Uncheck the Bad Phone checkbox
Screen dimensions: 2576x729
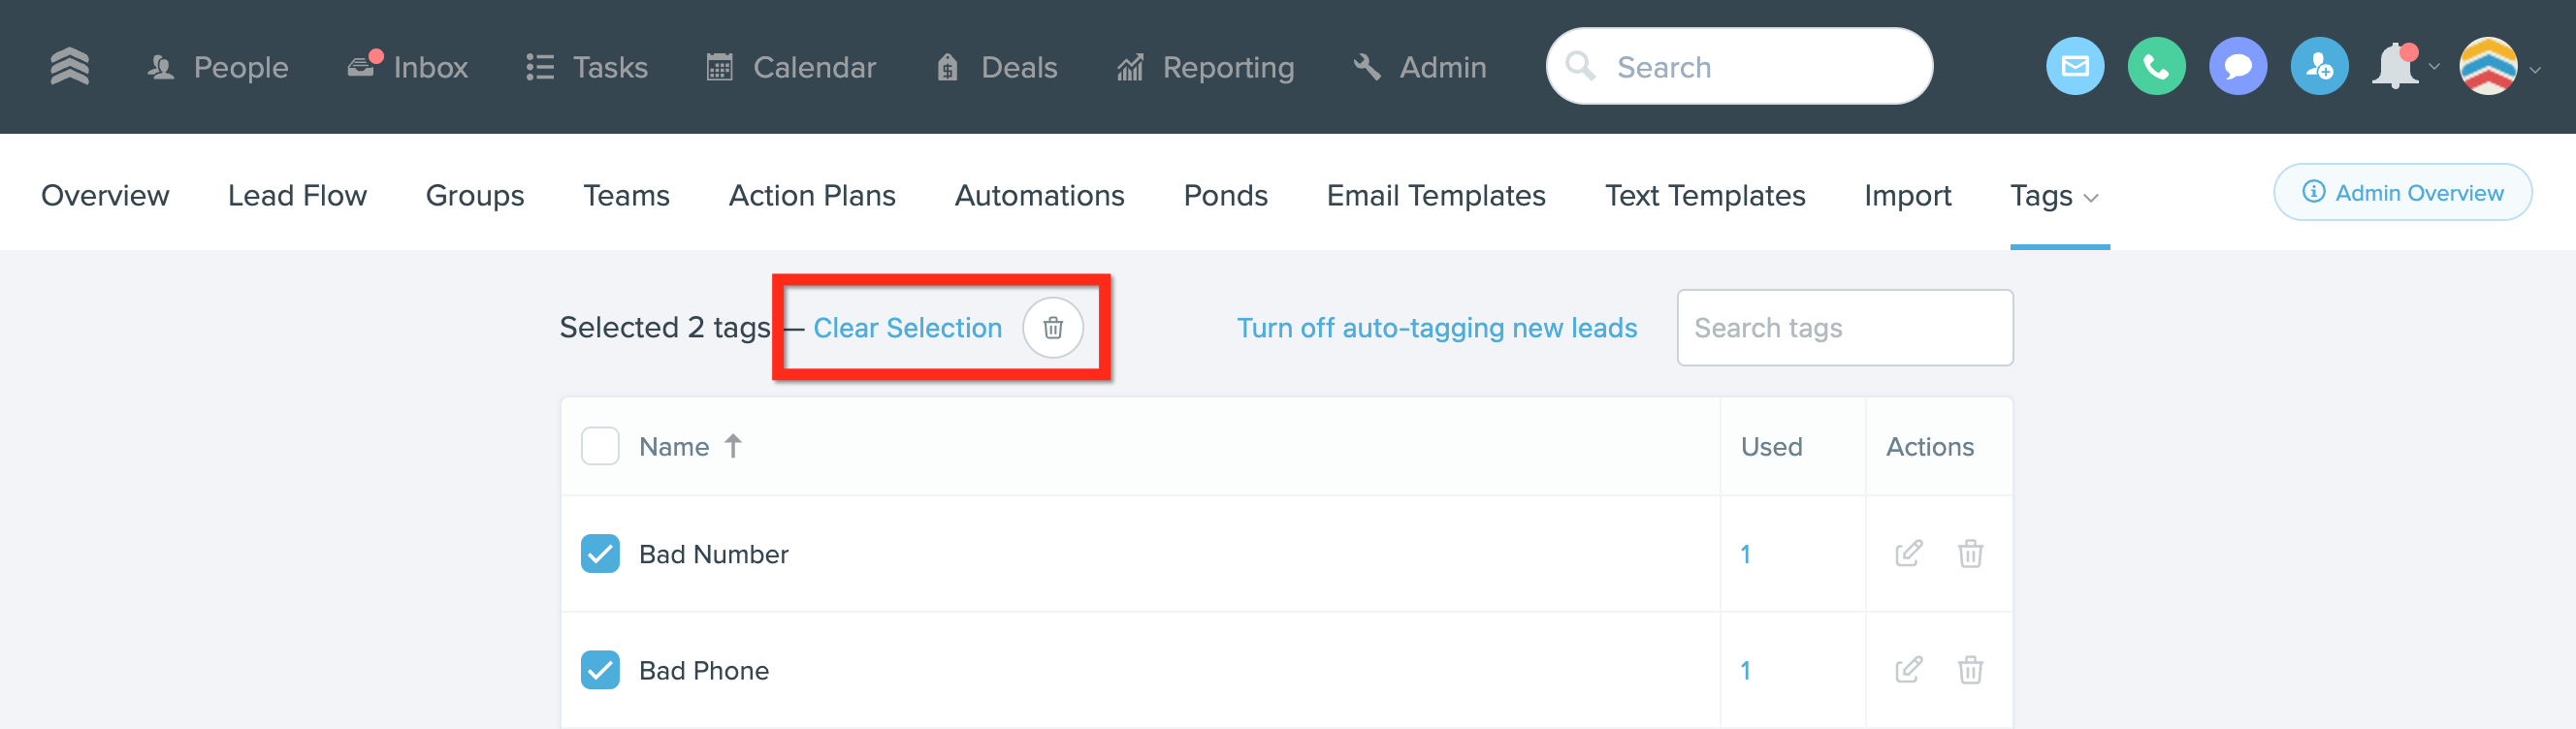click(600, 669)
